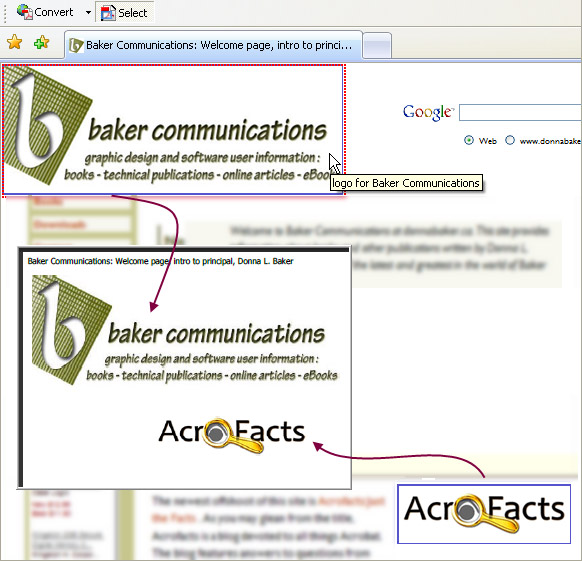582x561 pixels.
Task: Click the blurred Downloads sidebar link
Action: [59, 225]
